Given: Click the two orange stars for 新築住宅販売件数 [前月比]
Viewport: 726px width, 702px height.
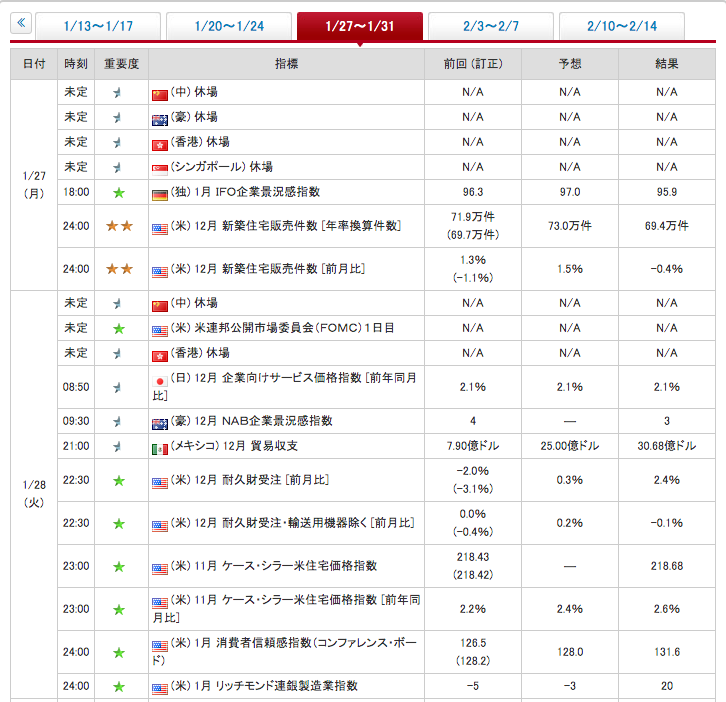Looking at the screenshot, I should coord(119,269).
